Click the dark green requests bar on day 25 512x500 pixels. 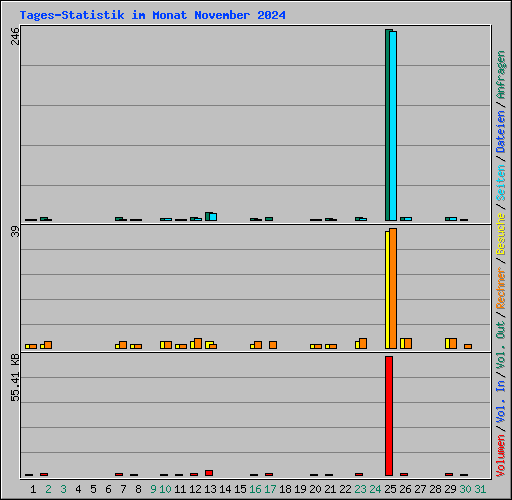point(387,125)
